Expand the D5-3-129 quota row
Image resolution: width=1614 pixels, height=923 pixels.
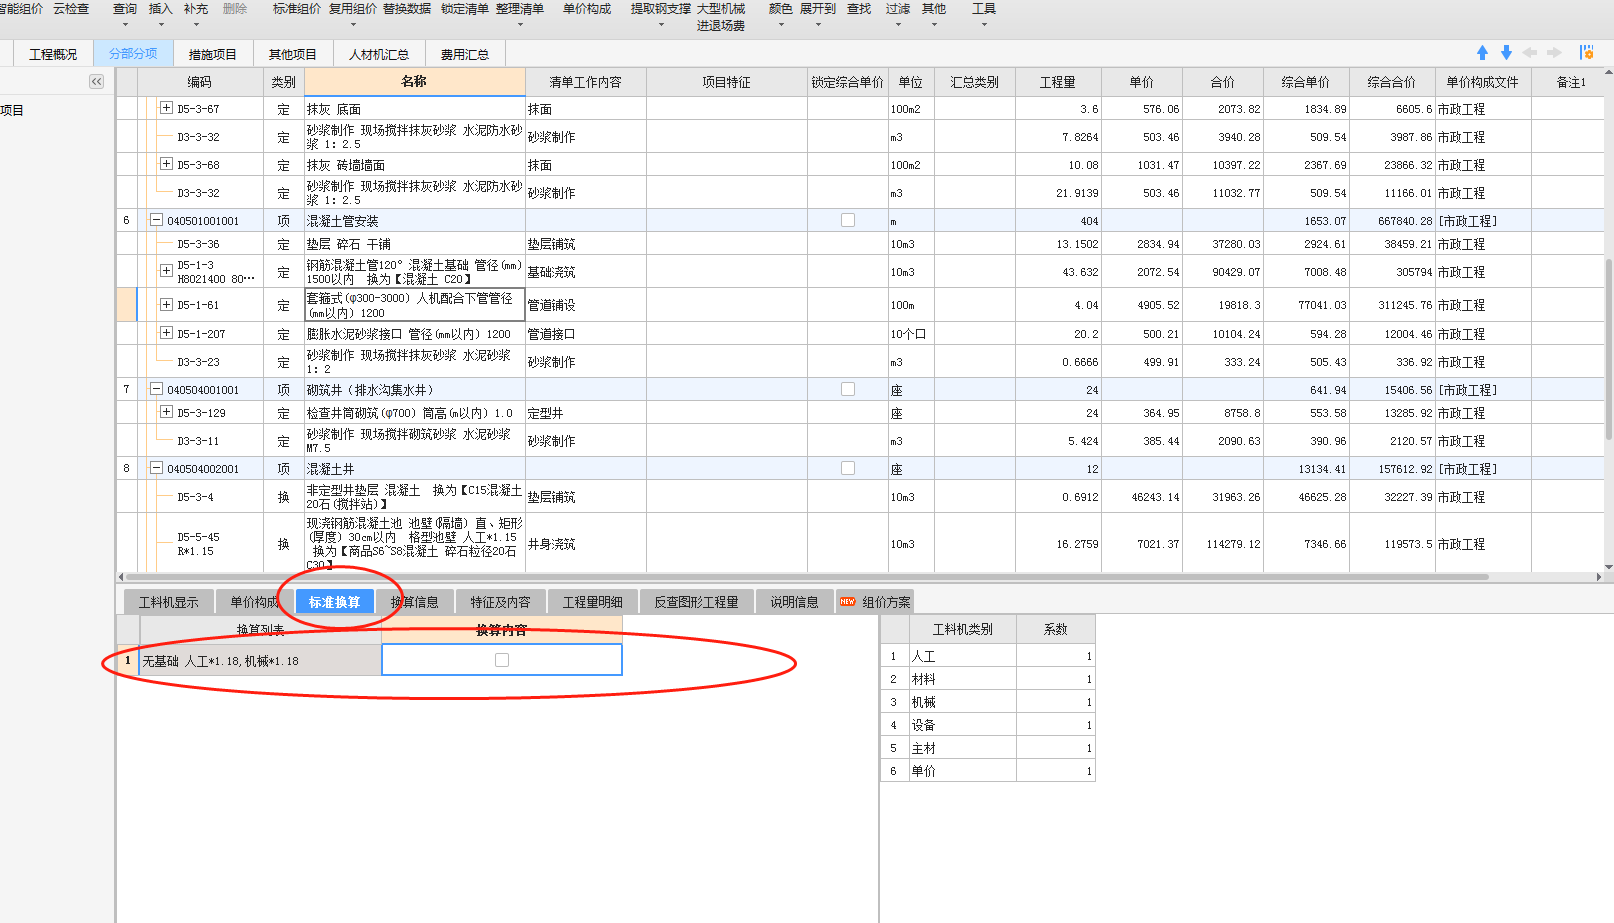coord(166,412)
